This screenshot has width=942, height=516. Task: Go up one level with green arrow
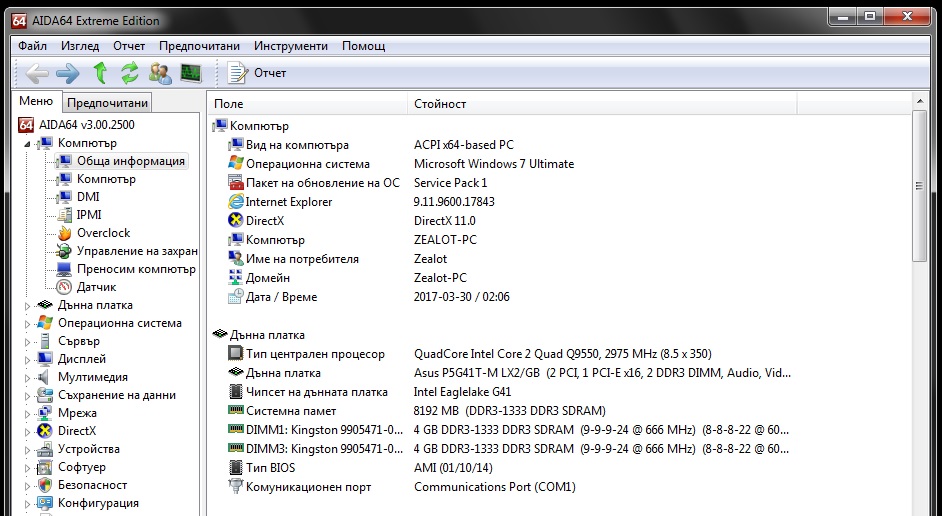click(100, 73)
